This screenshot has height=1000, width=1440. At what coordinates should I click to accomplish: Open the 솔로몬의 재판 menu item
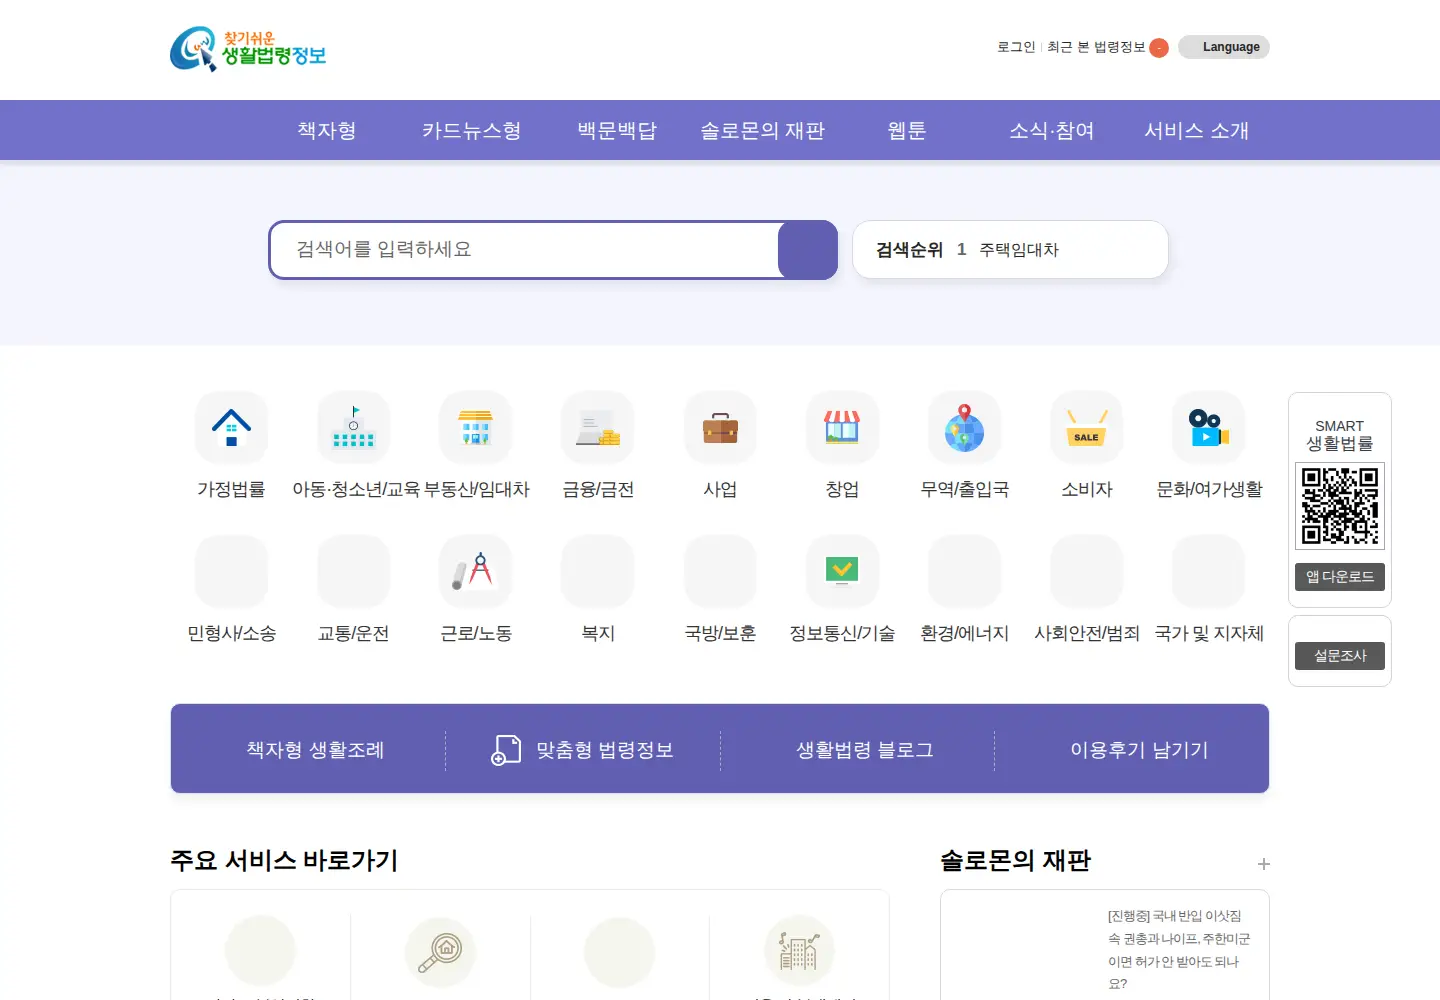click(762, 130)
